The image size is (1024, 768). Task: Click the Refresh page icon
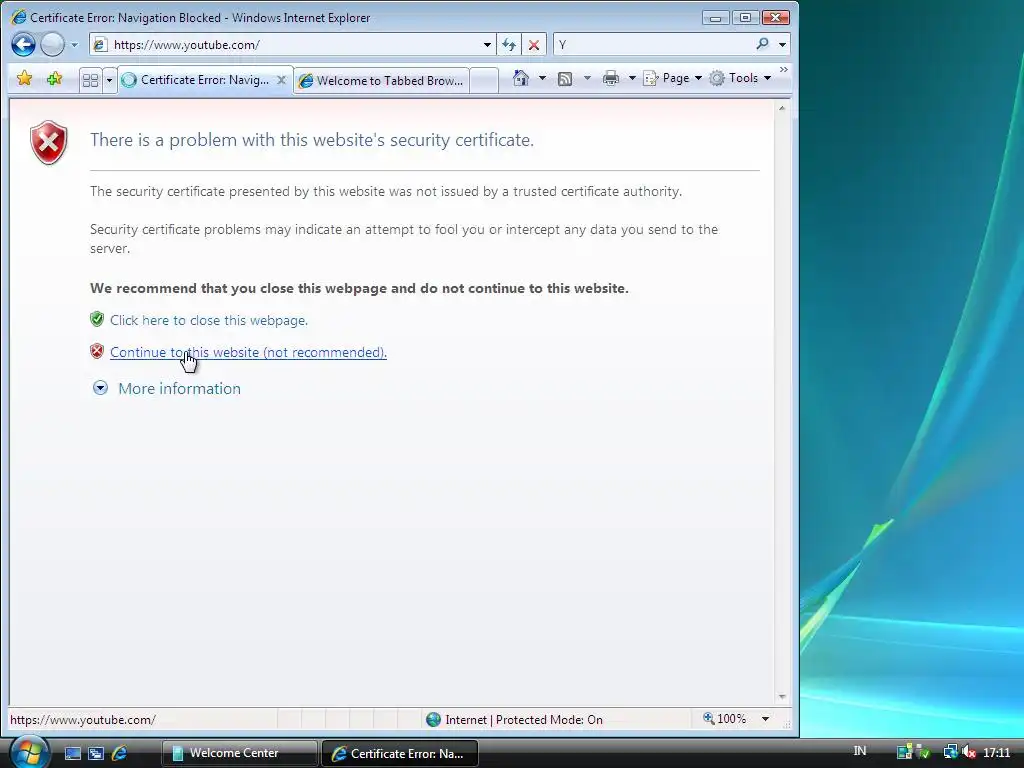(509, 45)
